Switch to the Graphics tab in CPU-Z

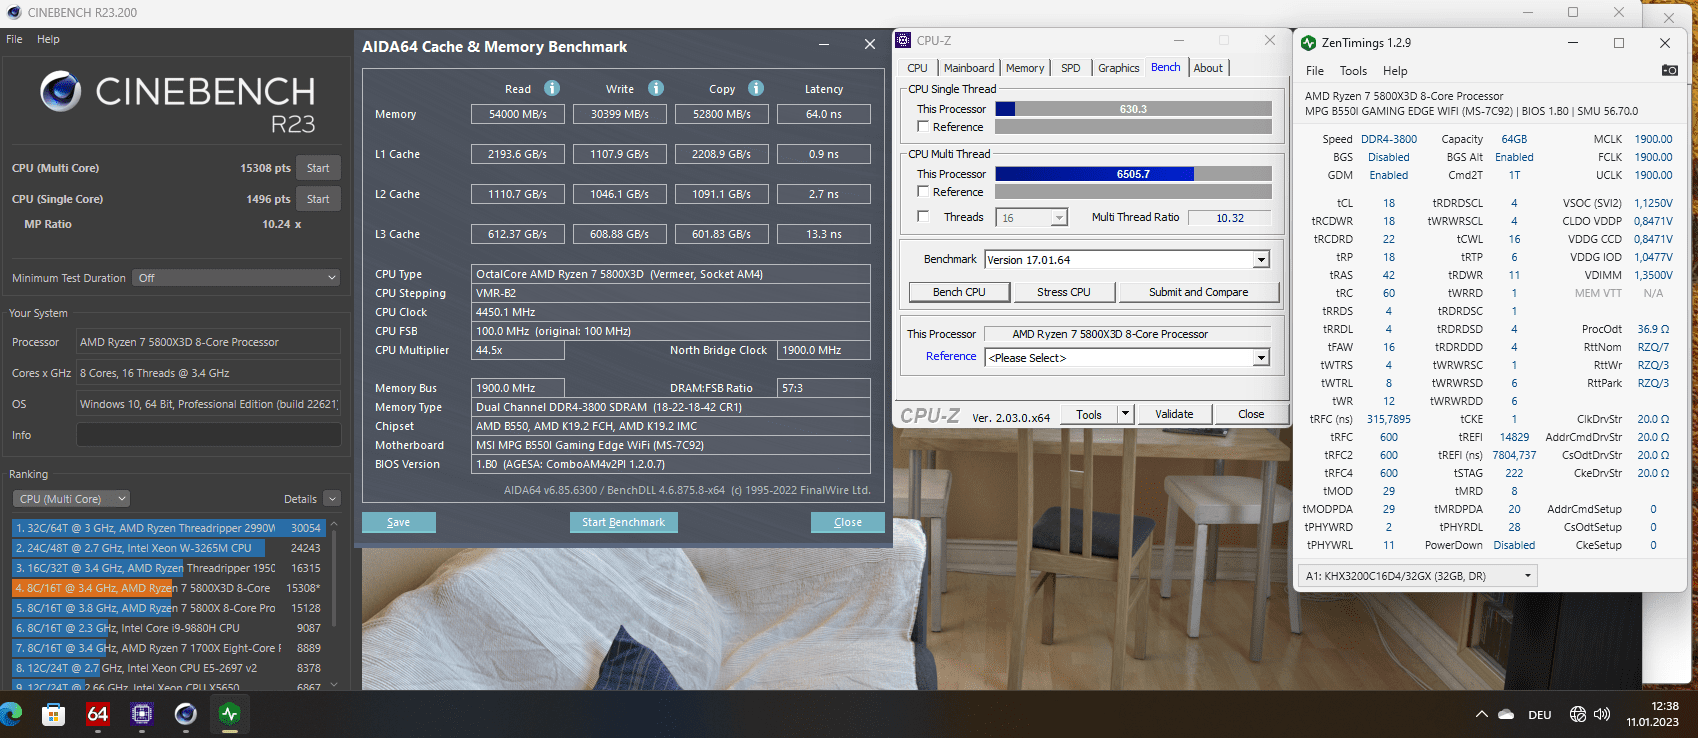coord(1119,68)
